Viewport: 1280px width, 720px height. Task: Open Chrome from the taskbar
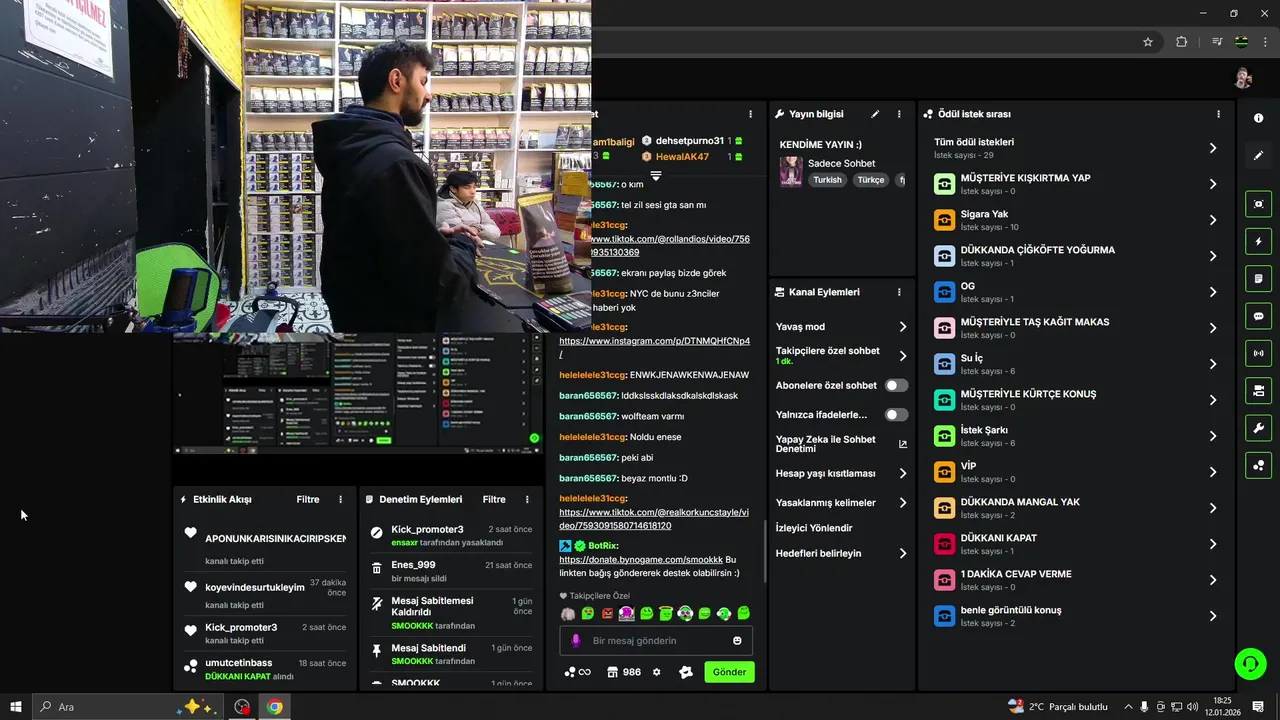274,707
